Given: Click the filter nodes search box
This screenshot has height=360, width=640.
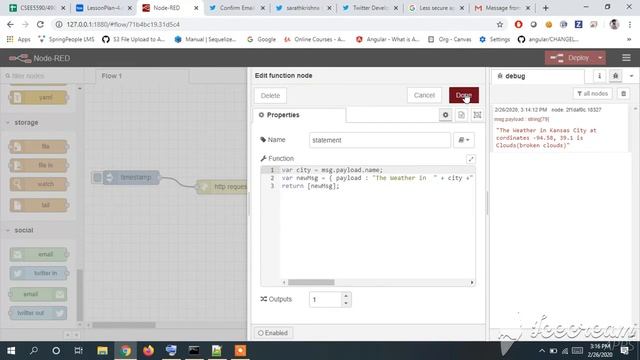Looking at the screenshot, I should click(x=41, y=76).
